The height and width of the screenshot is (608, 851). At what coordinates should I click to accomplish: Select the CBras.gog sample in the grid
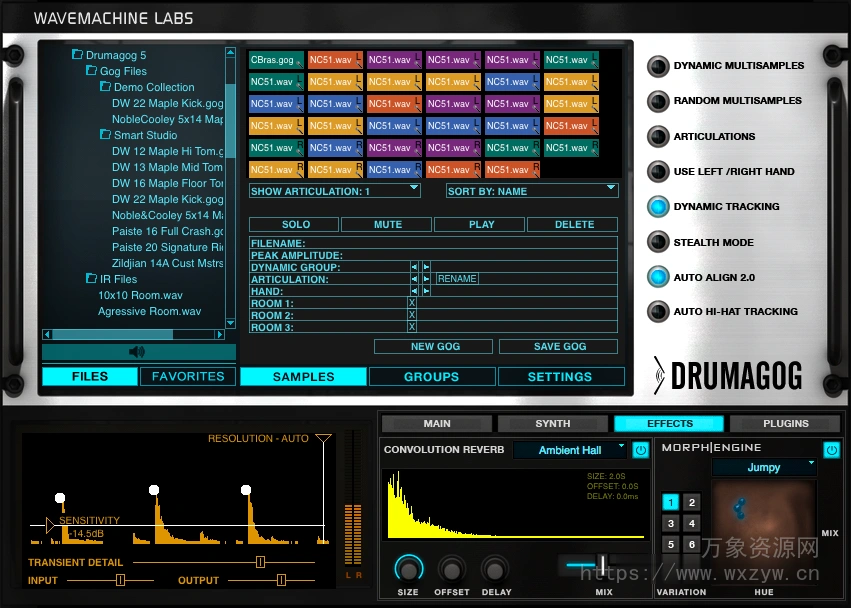(276, 60)
